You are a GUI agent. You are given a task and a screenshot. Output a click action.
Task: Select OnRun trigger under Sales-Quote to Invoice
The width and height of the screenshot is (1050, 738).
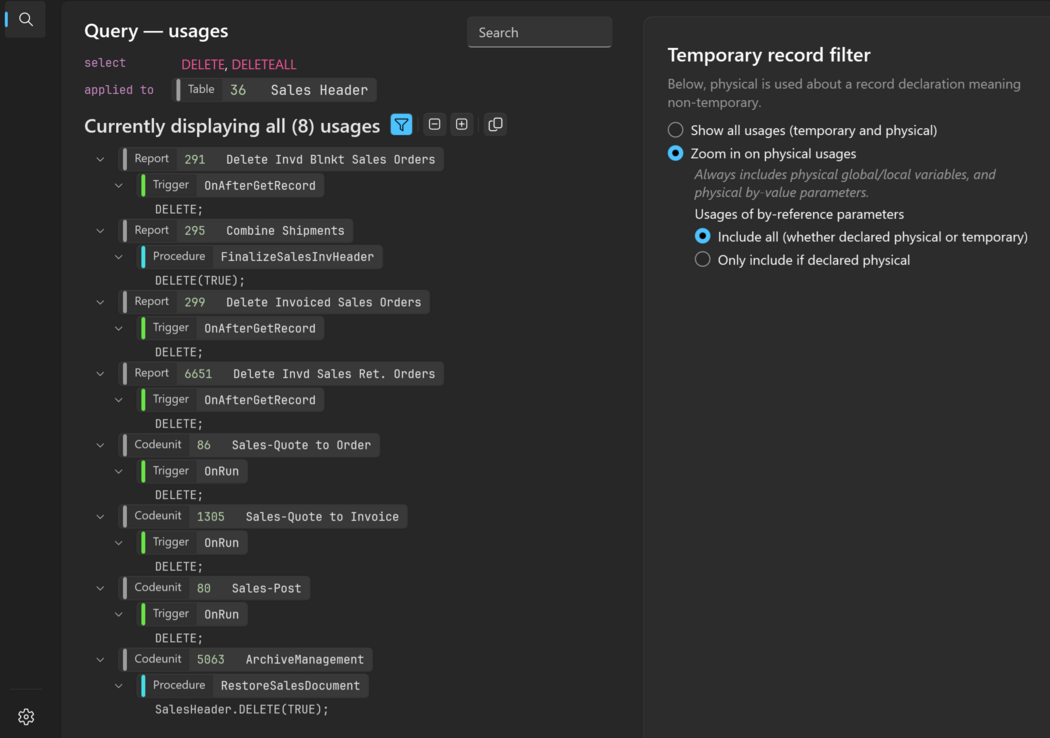tap(192, 542)
